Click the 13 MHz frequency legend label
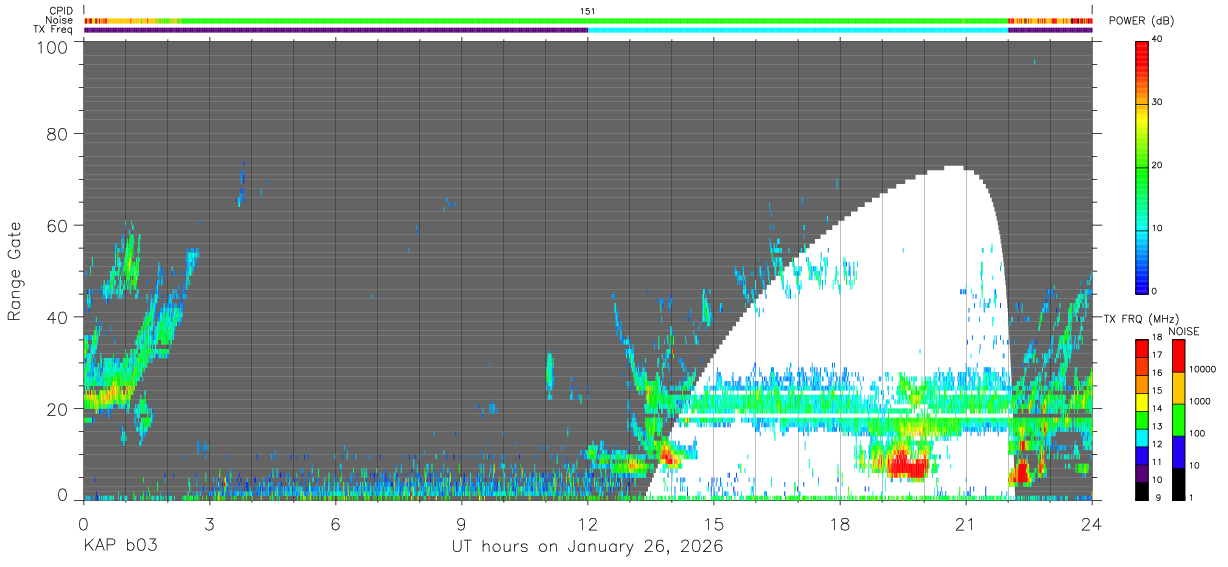1228x567 pixels. coord(1158,426)
